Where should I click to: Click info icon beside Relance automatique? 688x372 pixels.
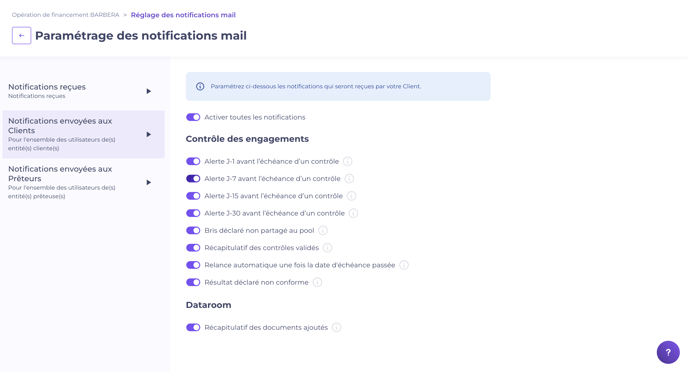point(404,265)
